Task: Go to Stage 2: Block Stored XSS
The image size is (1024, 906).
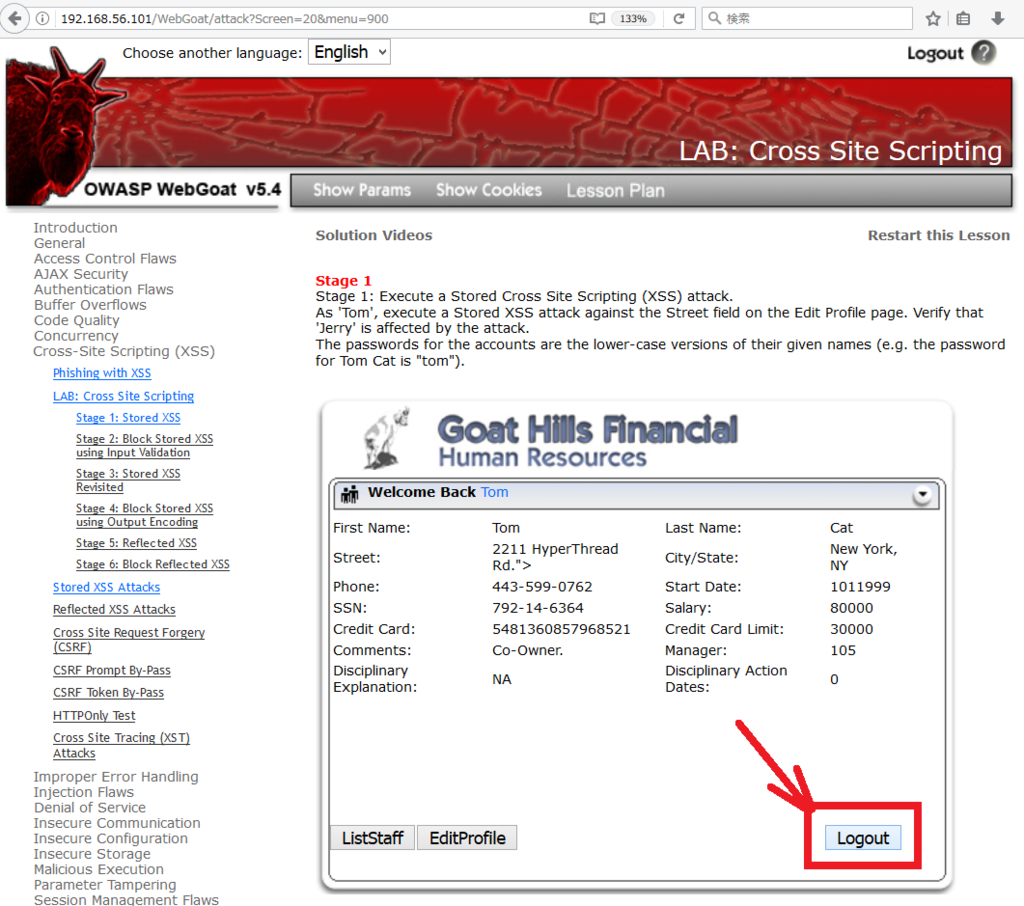Action: (x=144, y=445)
